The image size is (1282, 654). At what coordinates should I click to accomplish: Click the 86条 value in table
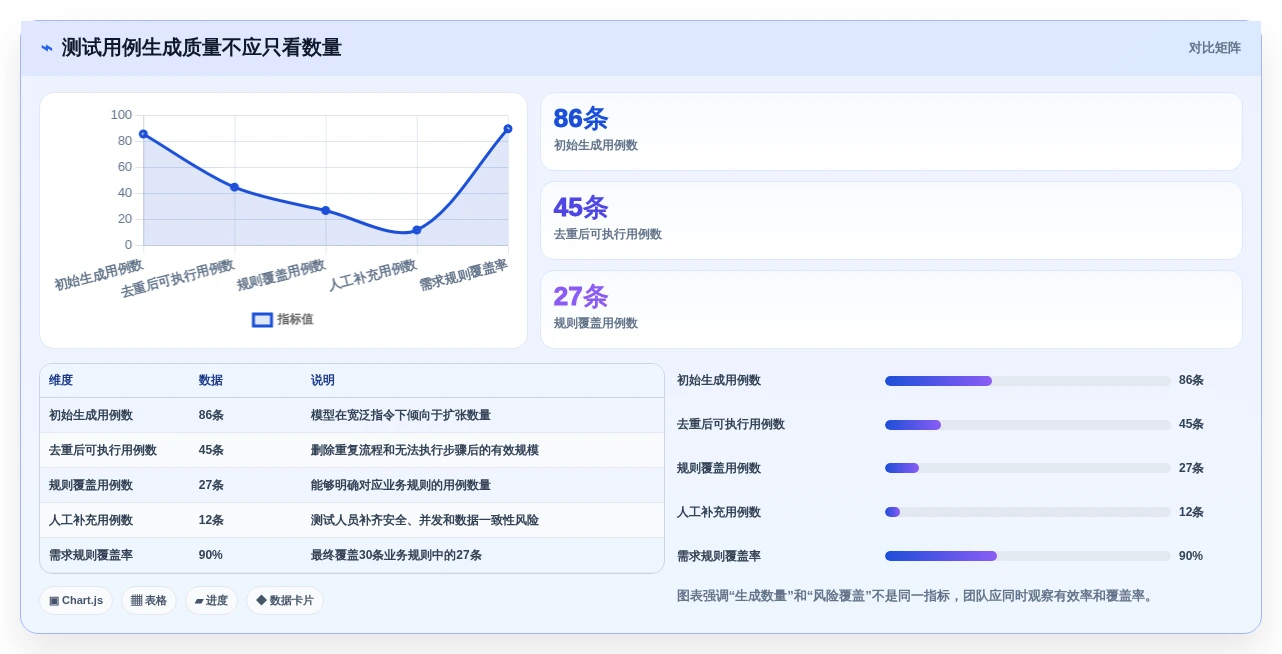tap(211, 415)
